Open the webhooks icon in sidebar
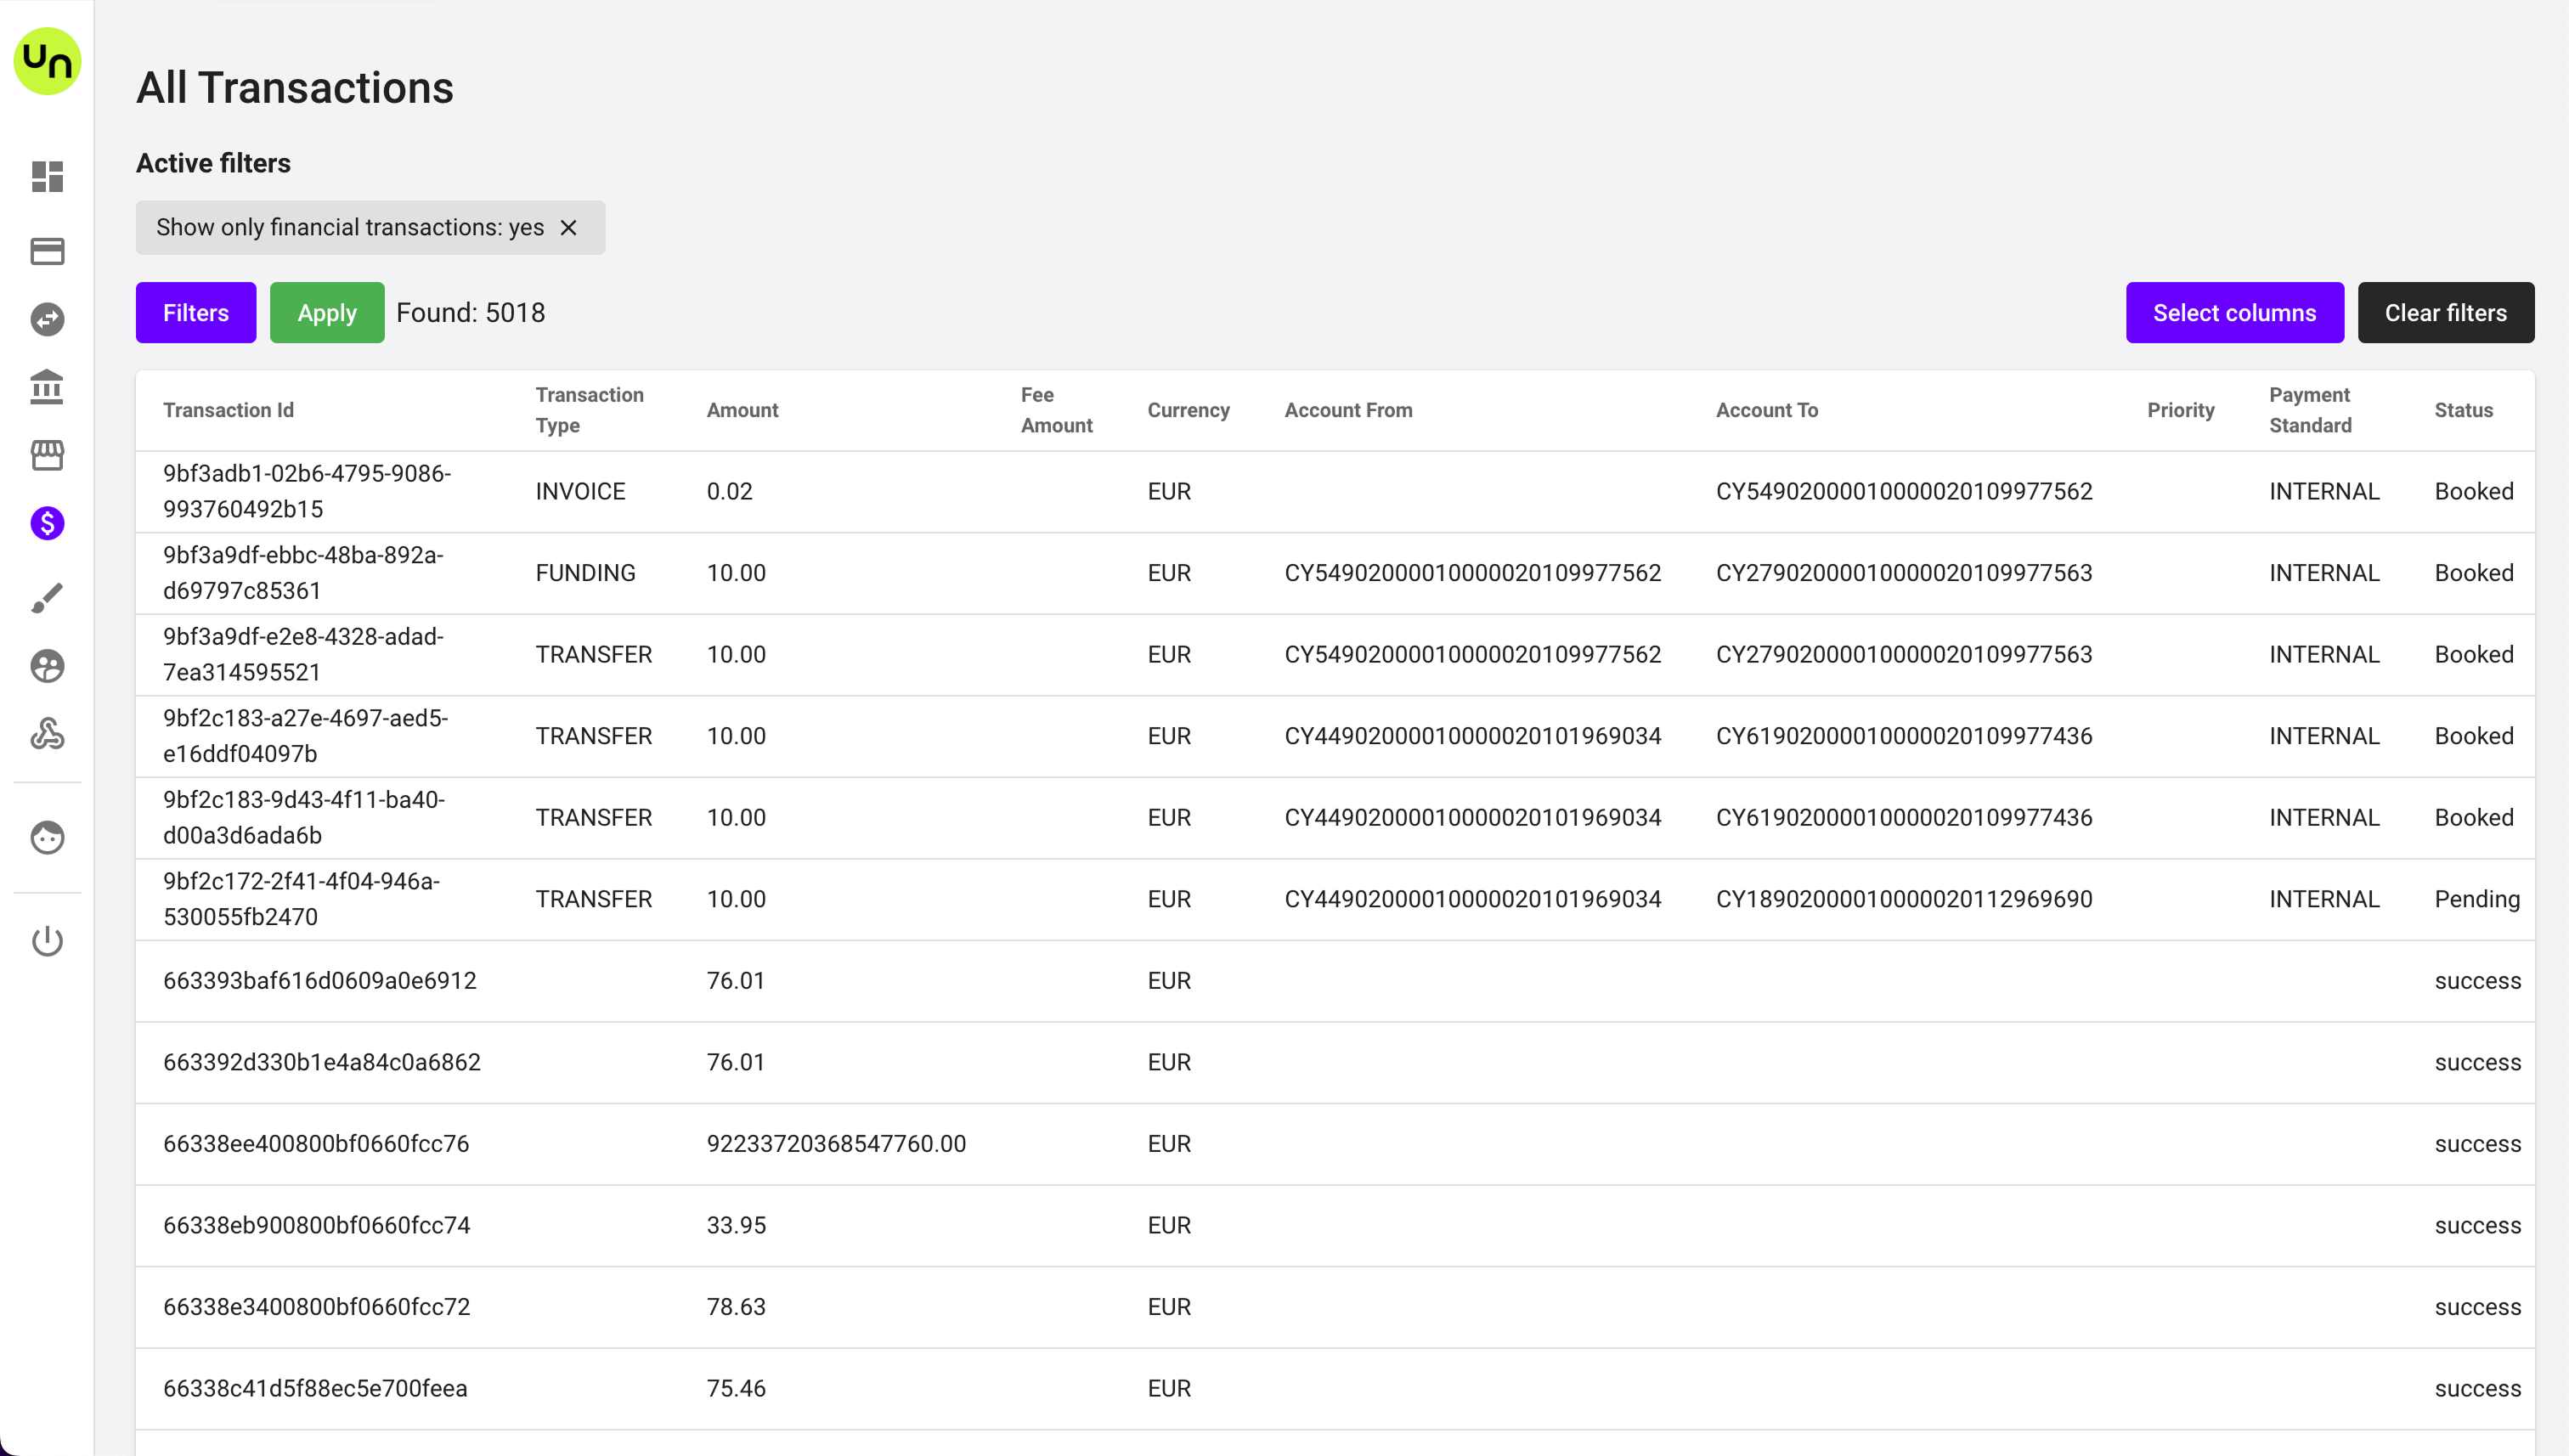Viewport: 2569px width, 1456px height. pyautogui.click(x=47, y=734)
